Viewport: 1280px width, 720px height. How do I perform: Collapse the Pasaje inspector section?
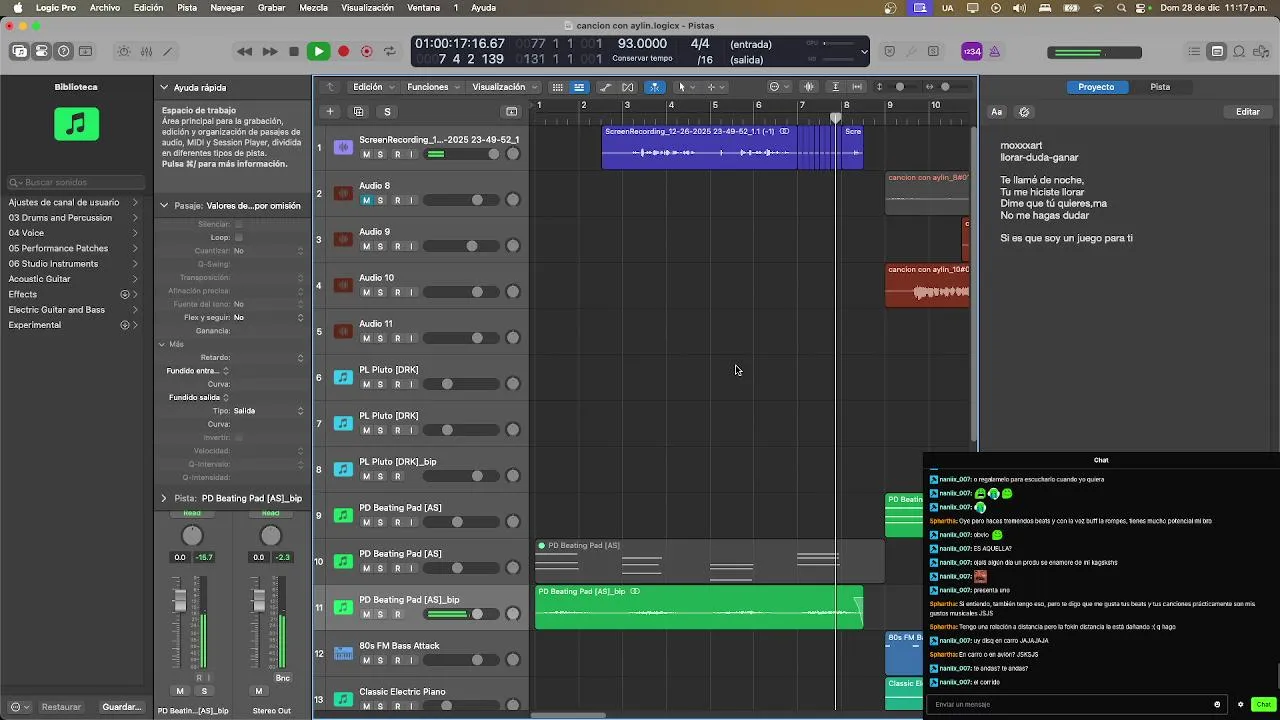tap(164, 205)
